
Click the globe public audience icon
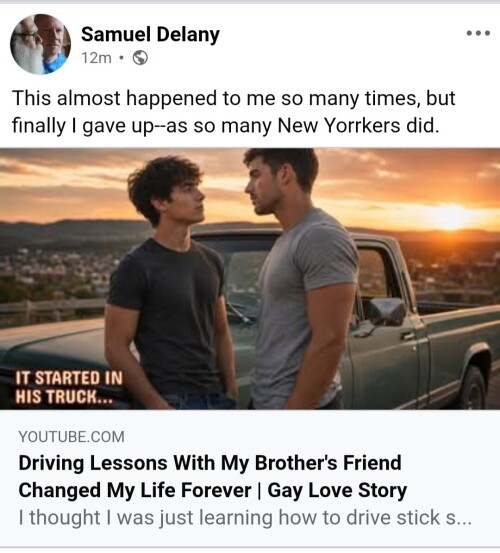[x=140, y=58]
